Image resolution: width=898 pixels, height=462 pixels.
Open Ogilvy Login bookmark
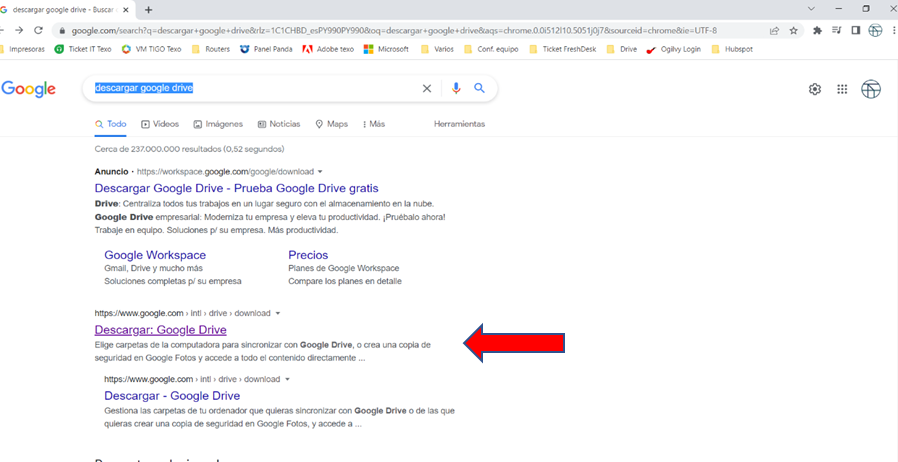click(x=674, y=49)
